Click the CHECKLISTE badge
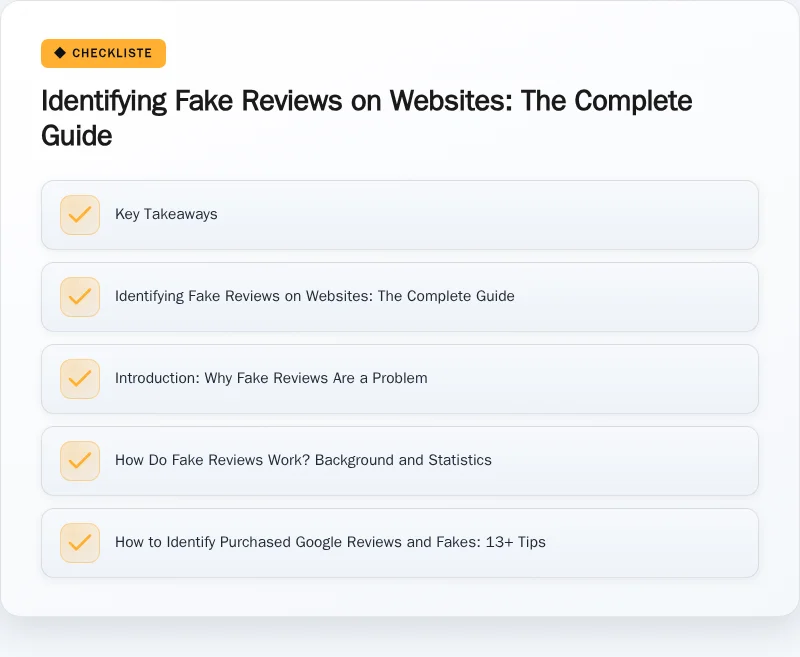Image resolution: width=800 pixels, height=657 pixels. pyautogui.click(x=104, y=53)
